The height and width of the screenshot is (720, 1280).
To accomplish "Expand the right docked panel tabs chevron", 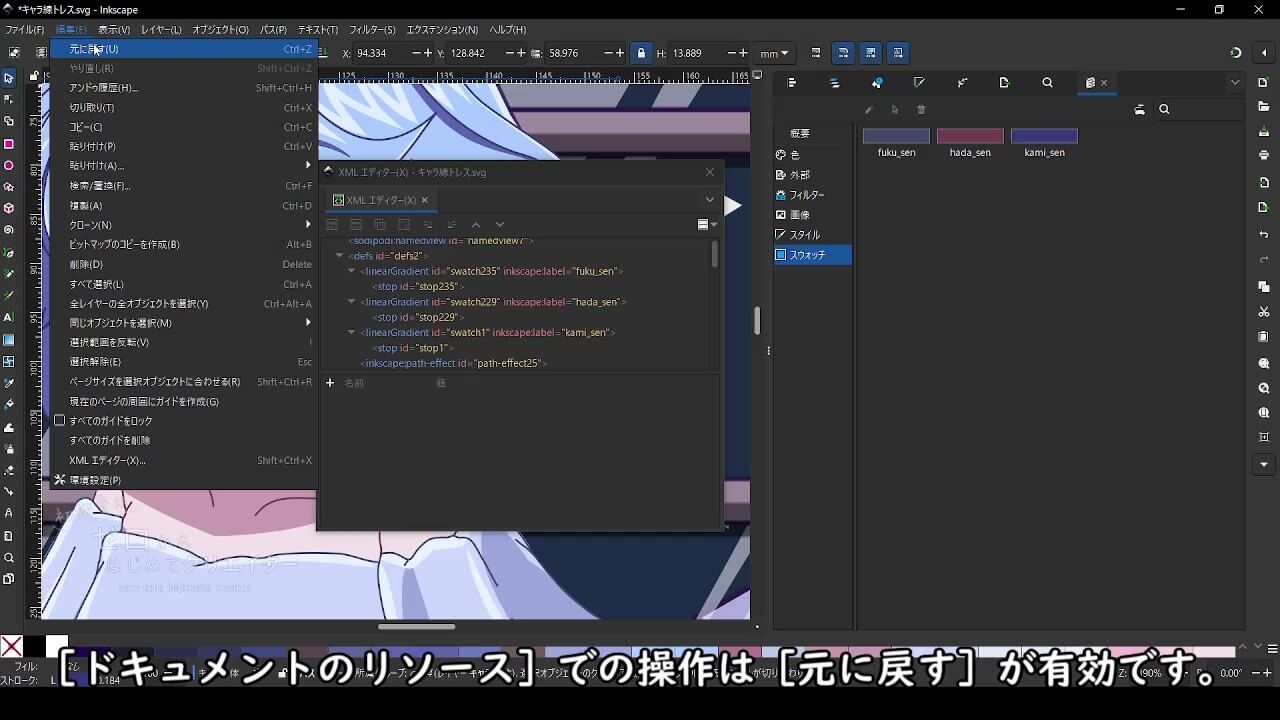I will 1236,83.
